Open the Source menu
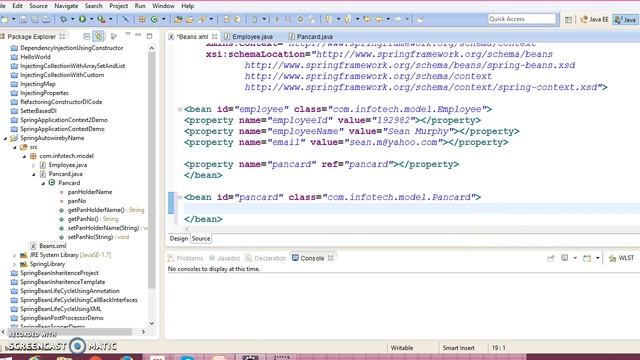This screenshot has height=360, width=640. tap(38, 6)
